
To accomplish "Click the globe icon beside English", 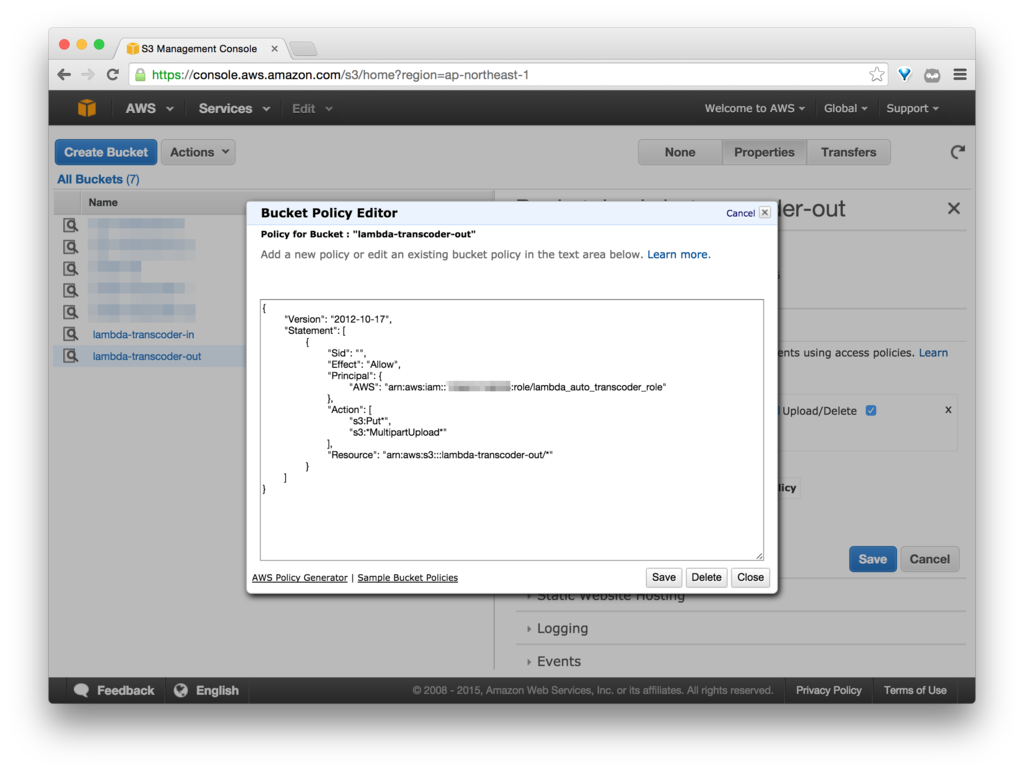I will click(181, 690).
